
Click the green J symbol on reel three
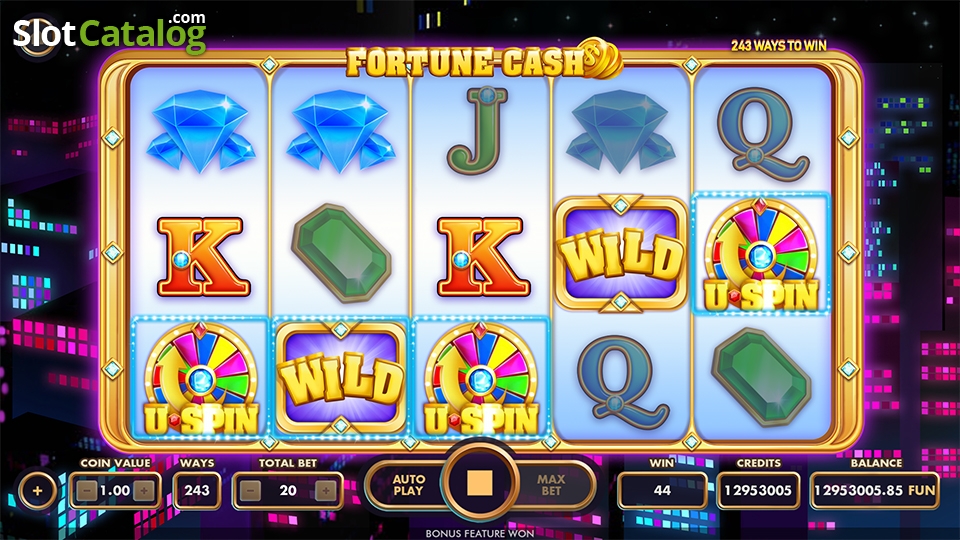point(480,130)
